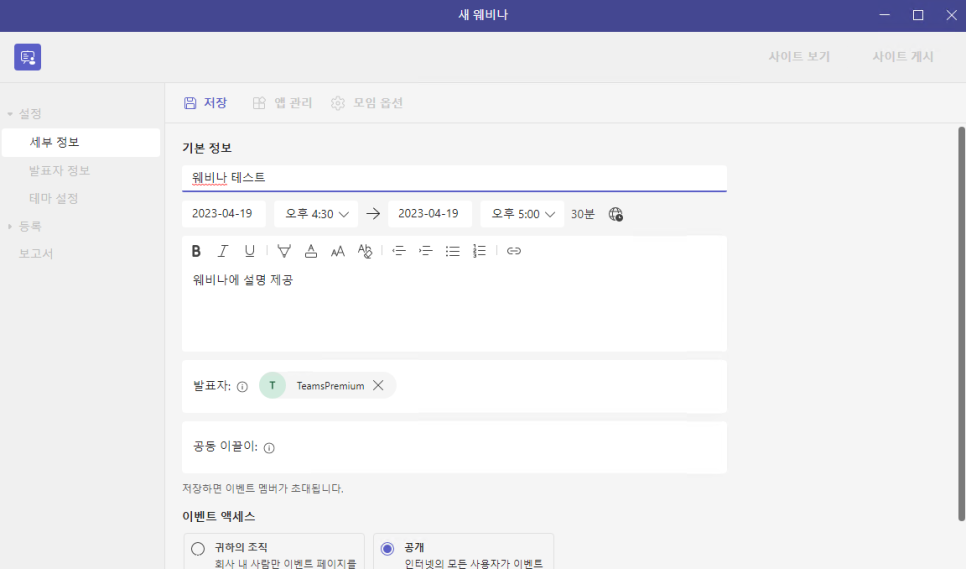
Task: Select the 공개 radio option
Action: [x=388, y=548]
